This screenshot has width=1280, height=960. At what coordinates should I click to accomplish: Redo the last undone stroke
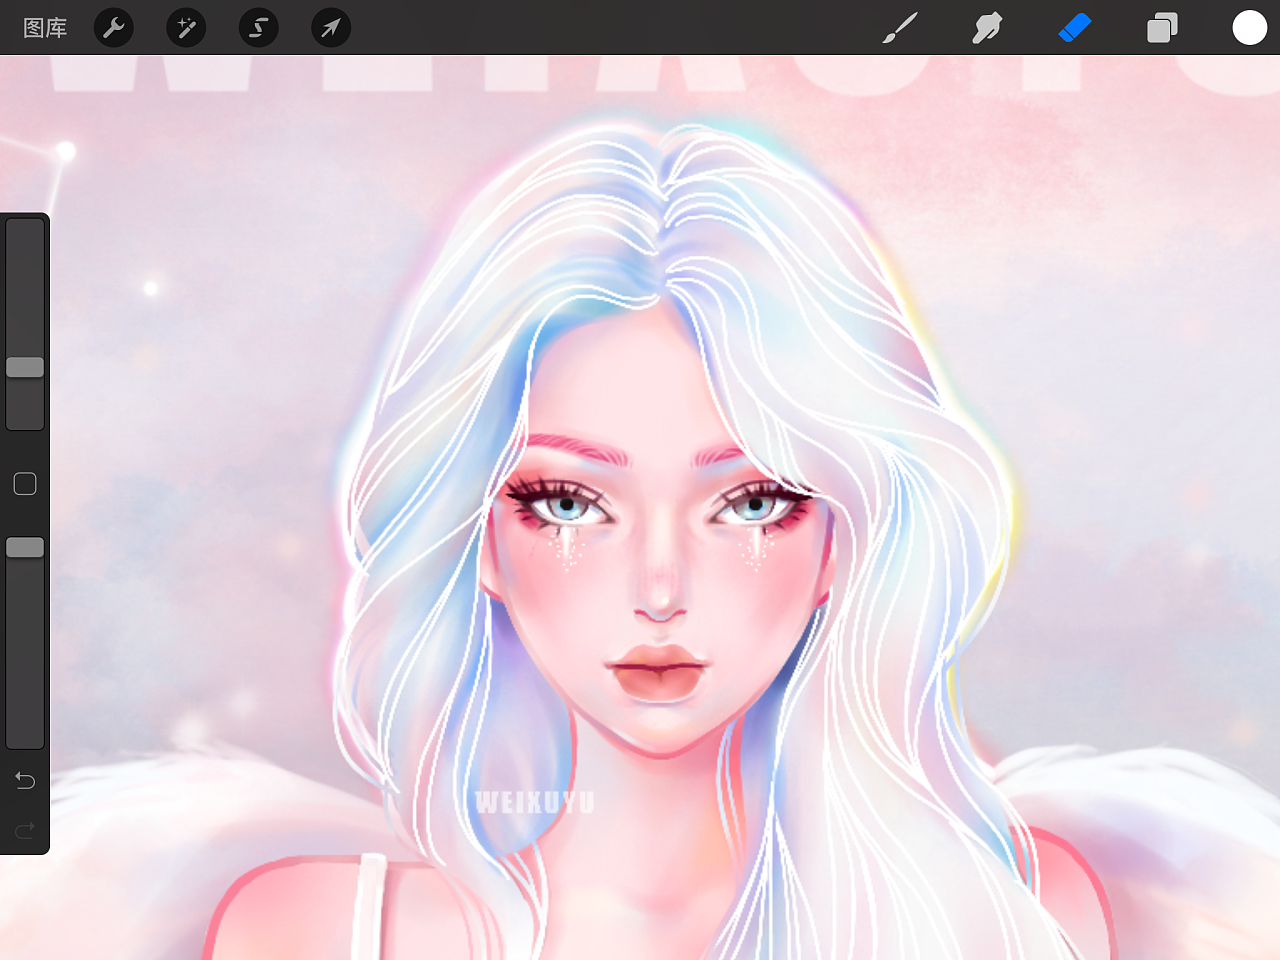click(25, 829)
